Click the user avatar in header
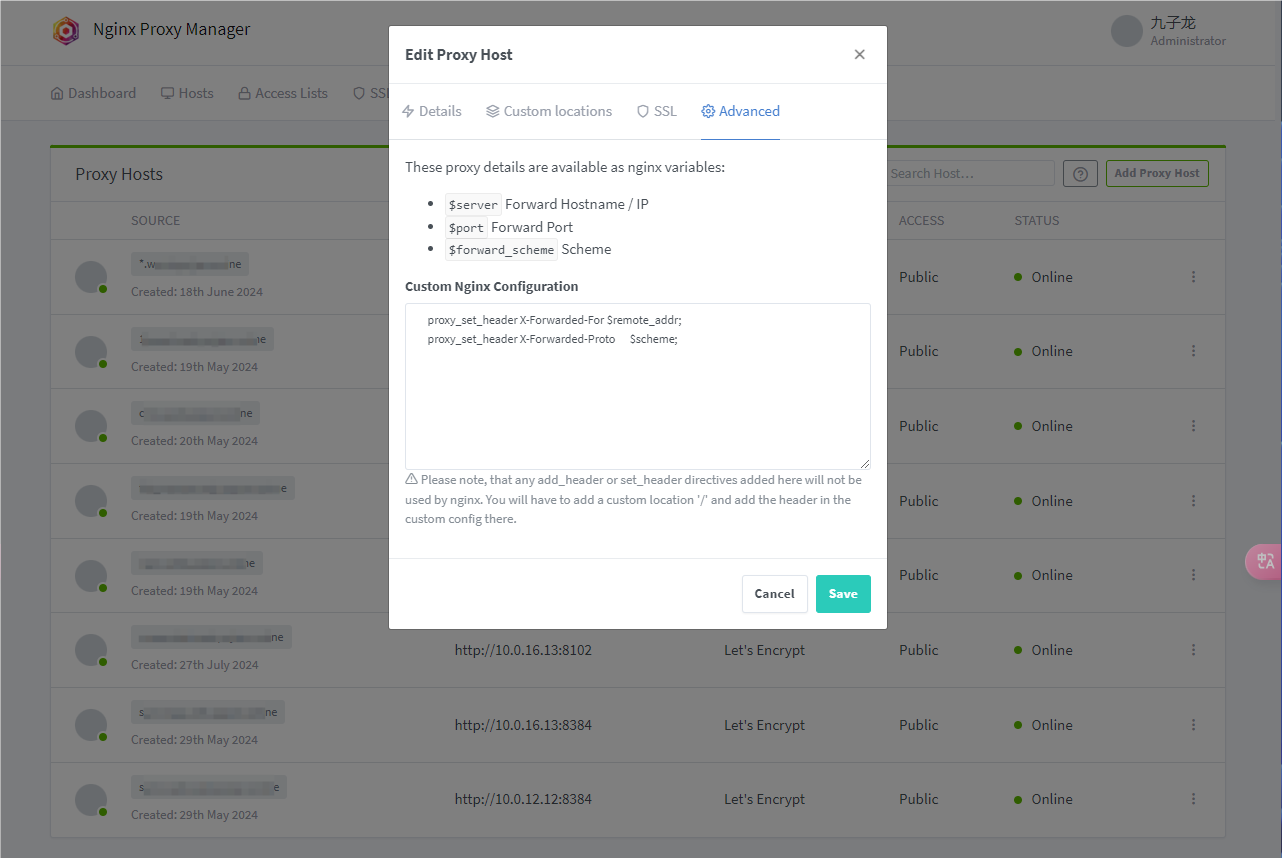The image size is (1282, 858). click(x=1127, y=31)
